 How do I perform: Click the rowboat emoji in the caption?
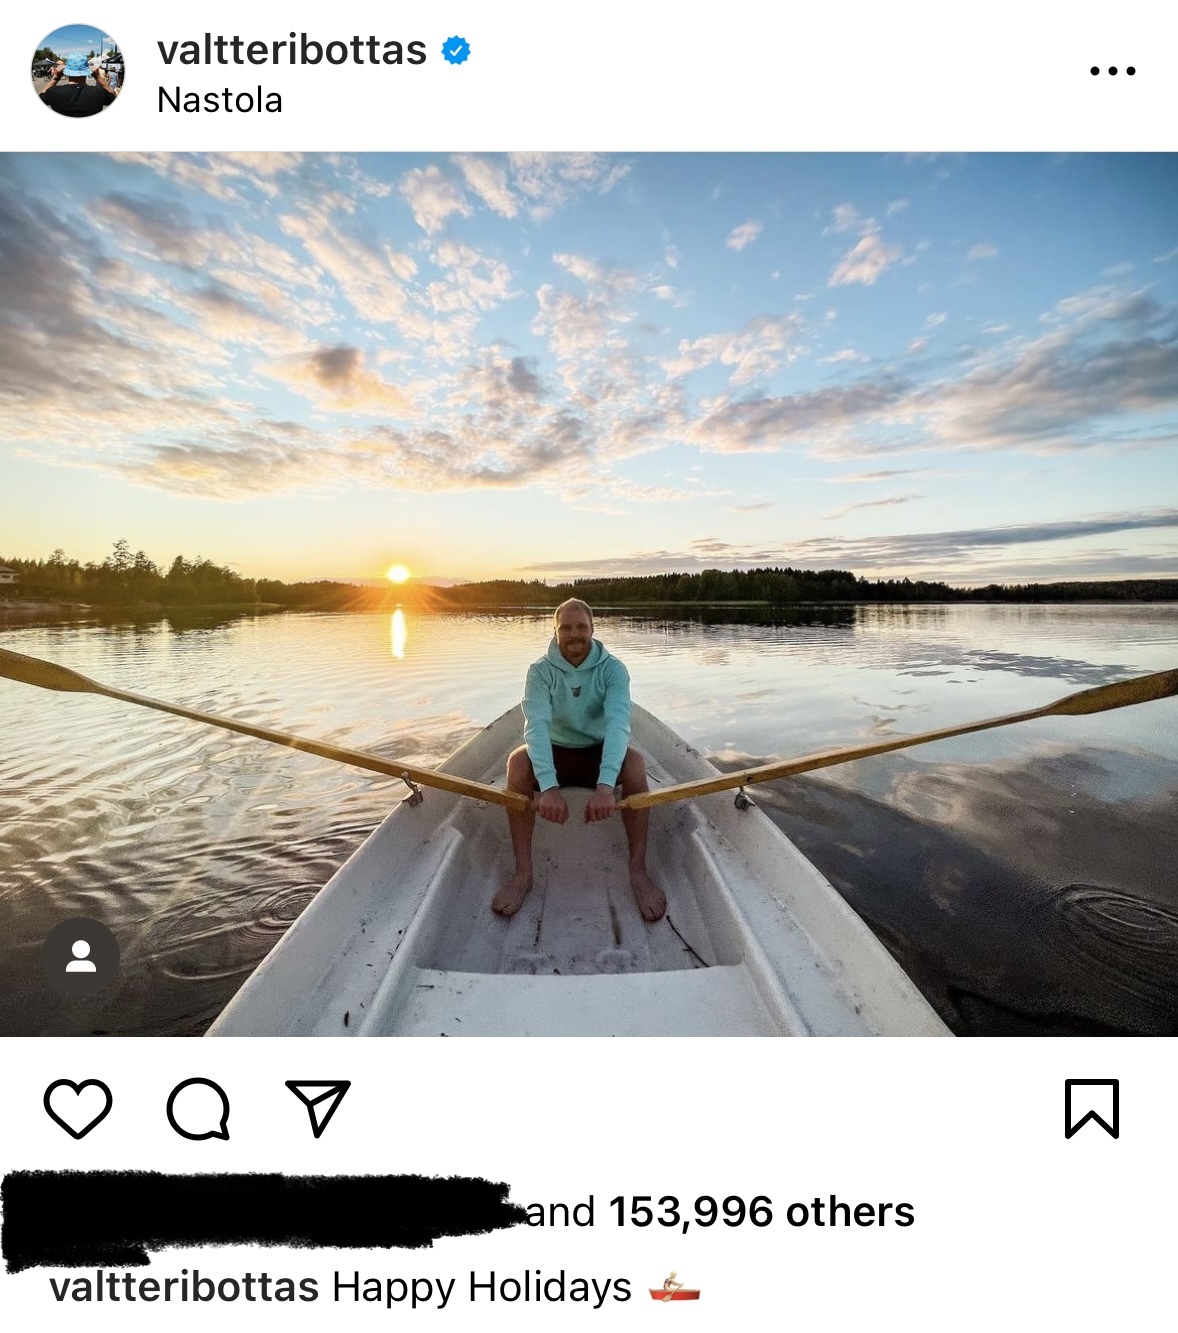pos(674,1288)
